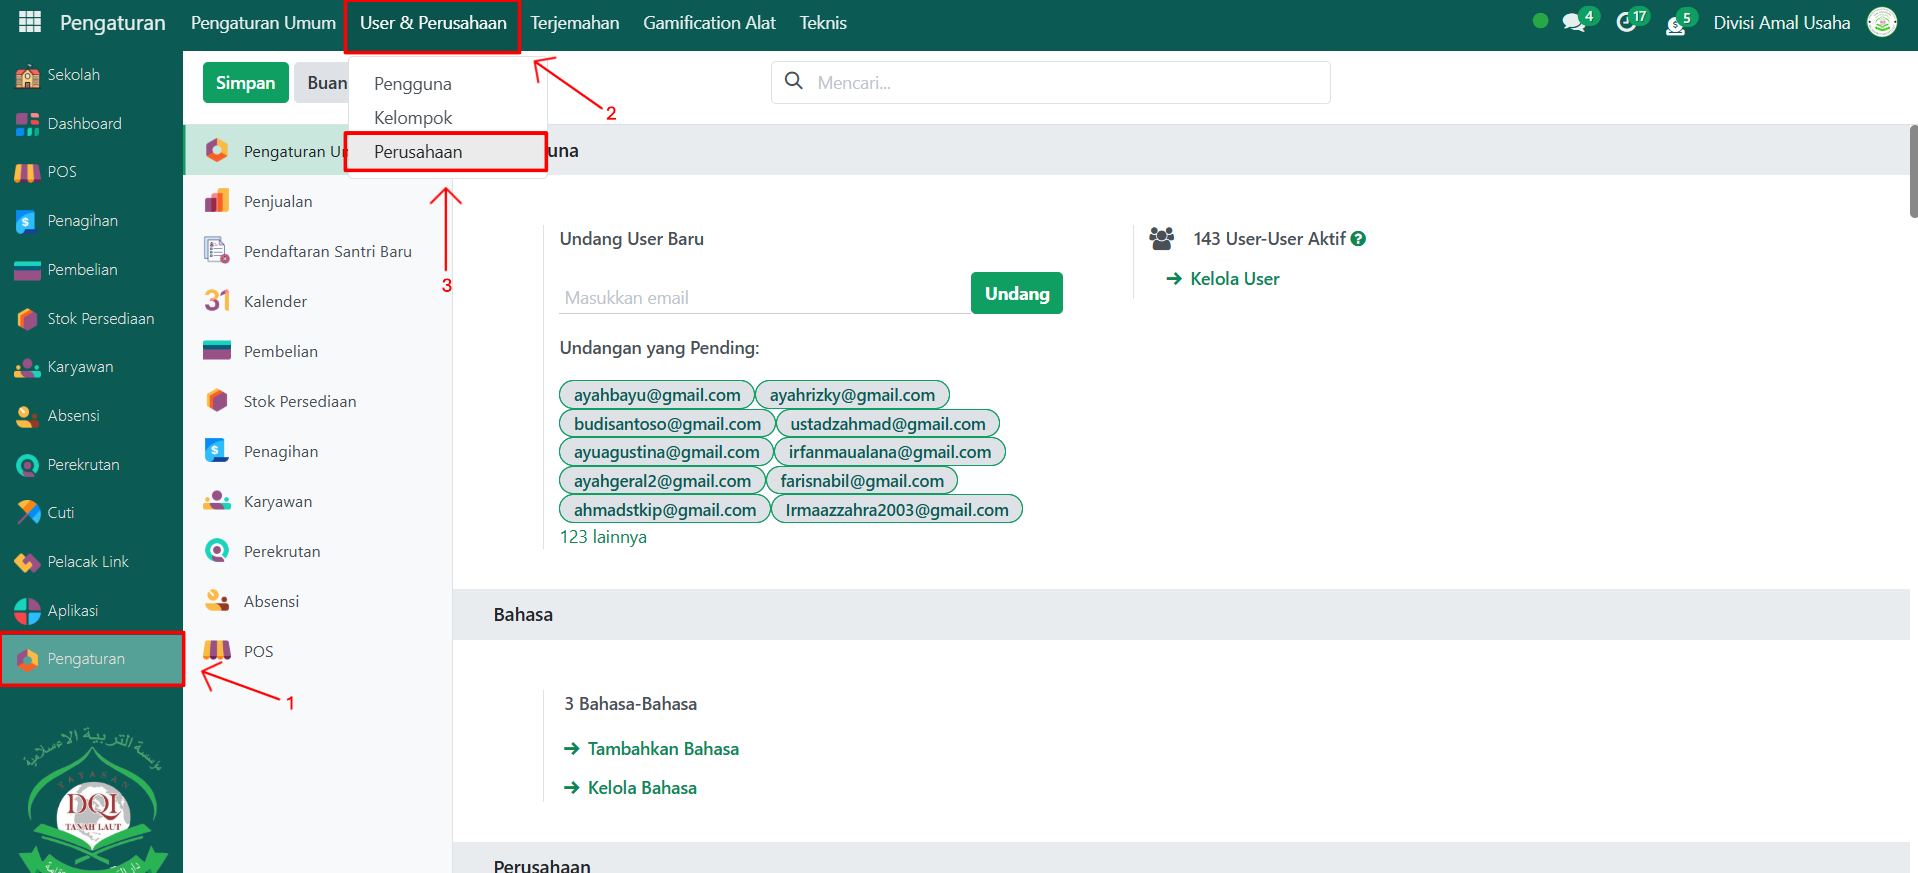The width and height of the screenshot is (1918, 873).
Task: Open the Pelacak Link app icon
Action: (28, 563)
